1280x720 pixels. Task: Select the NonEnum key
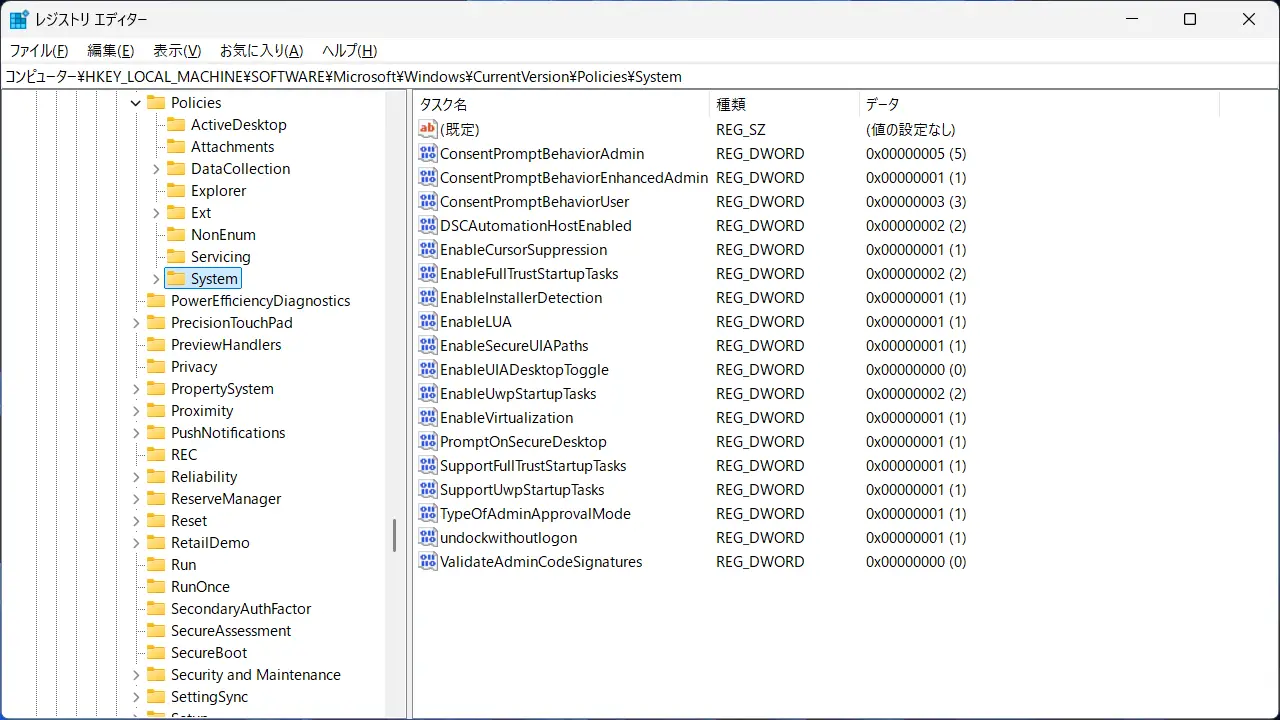(223, 235)
